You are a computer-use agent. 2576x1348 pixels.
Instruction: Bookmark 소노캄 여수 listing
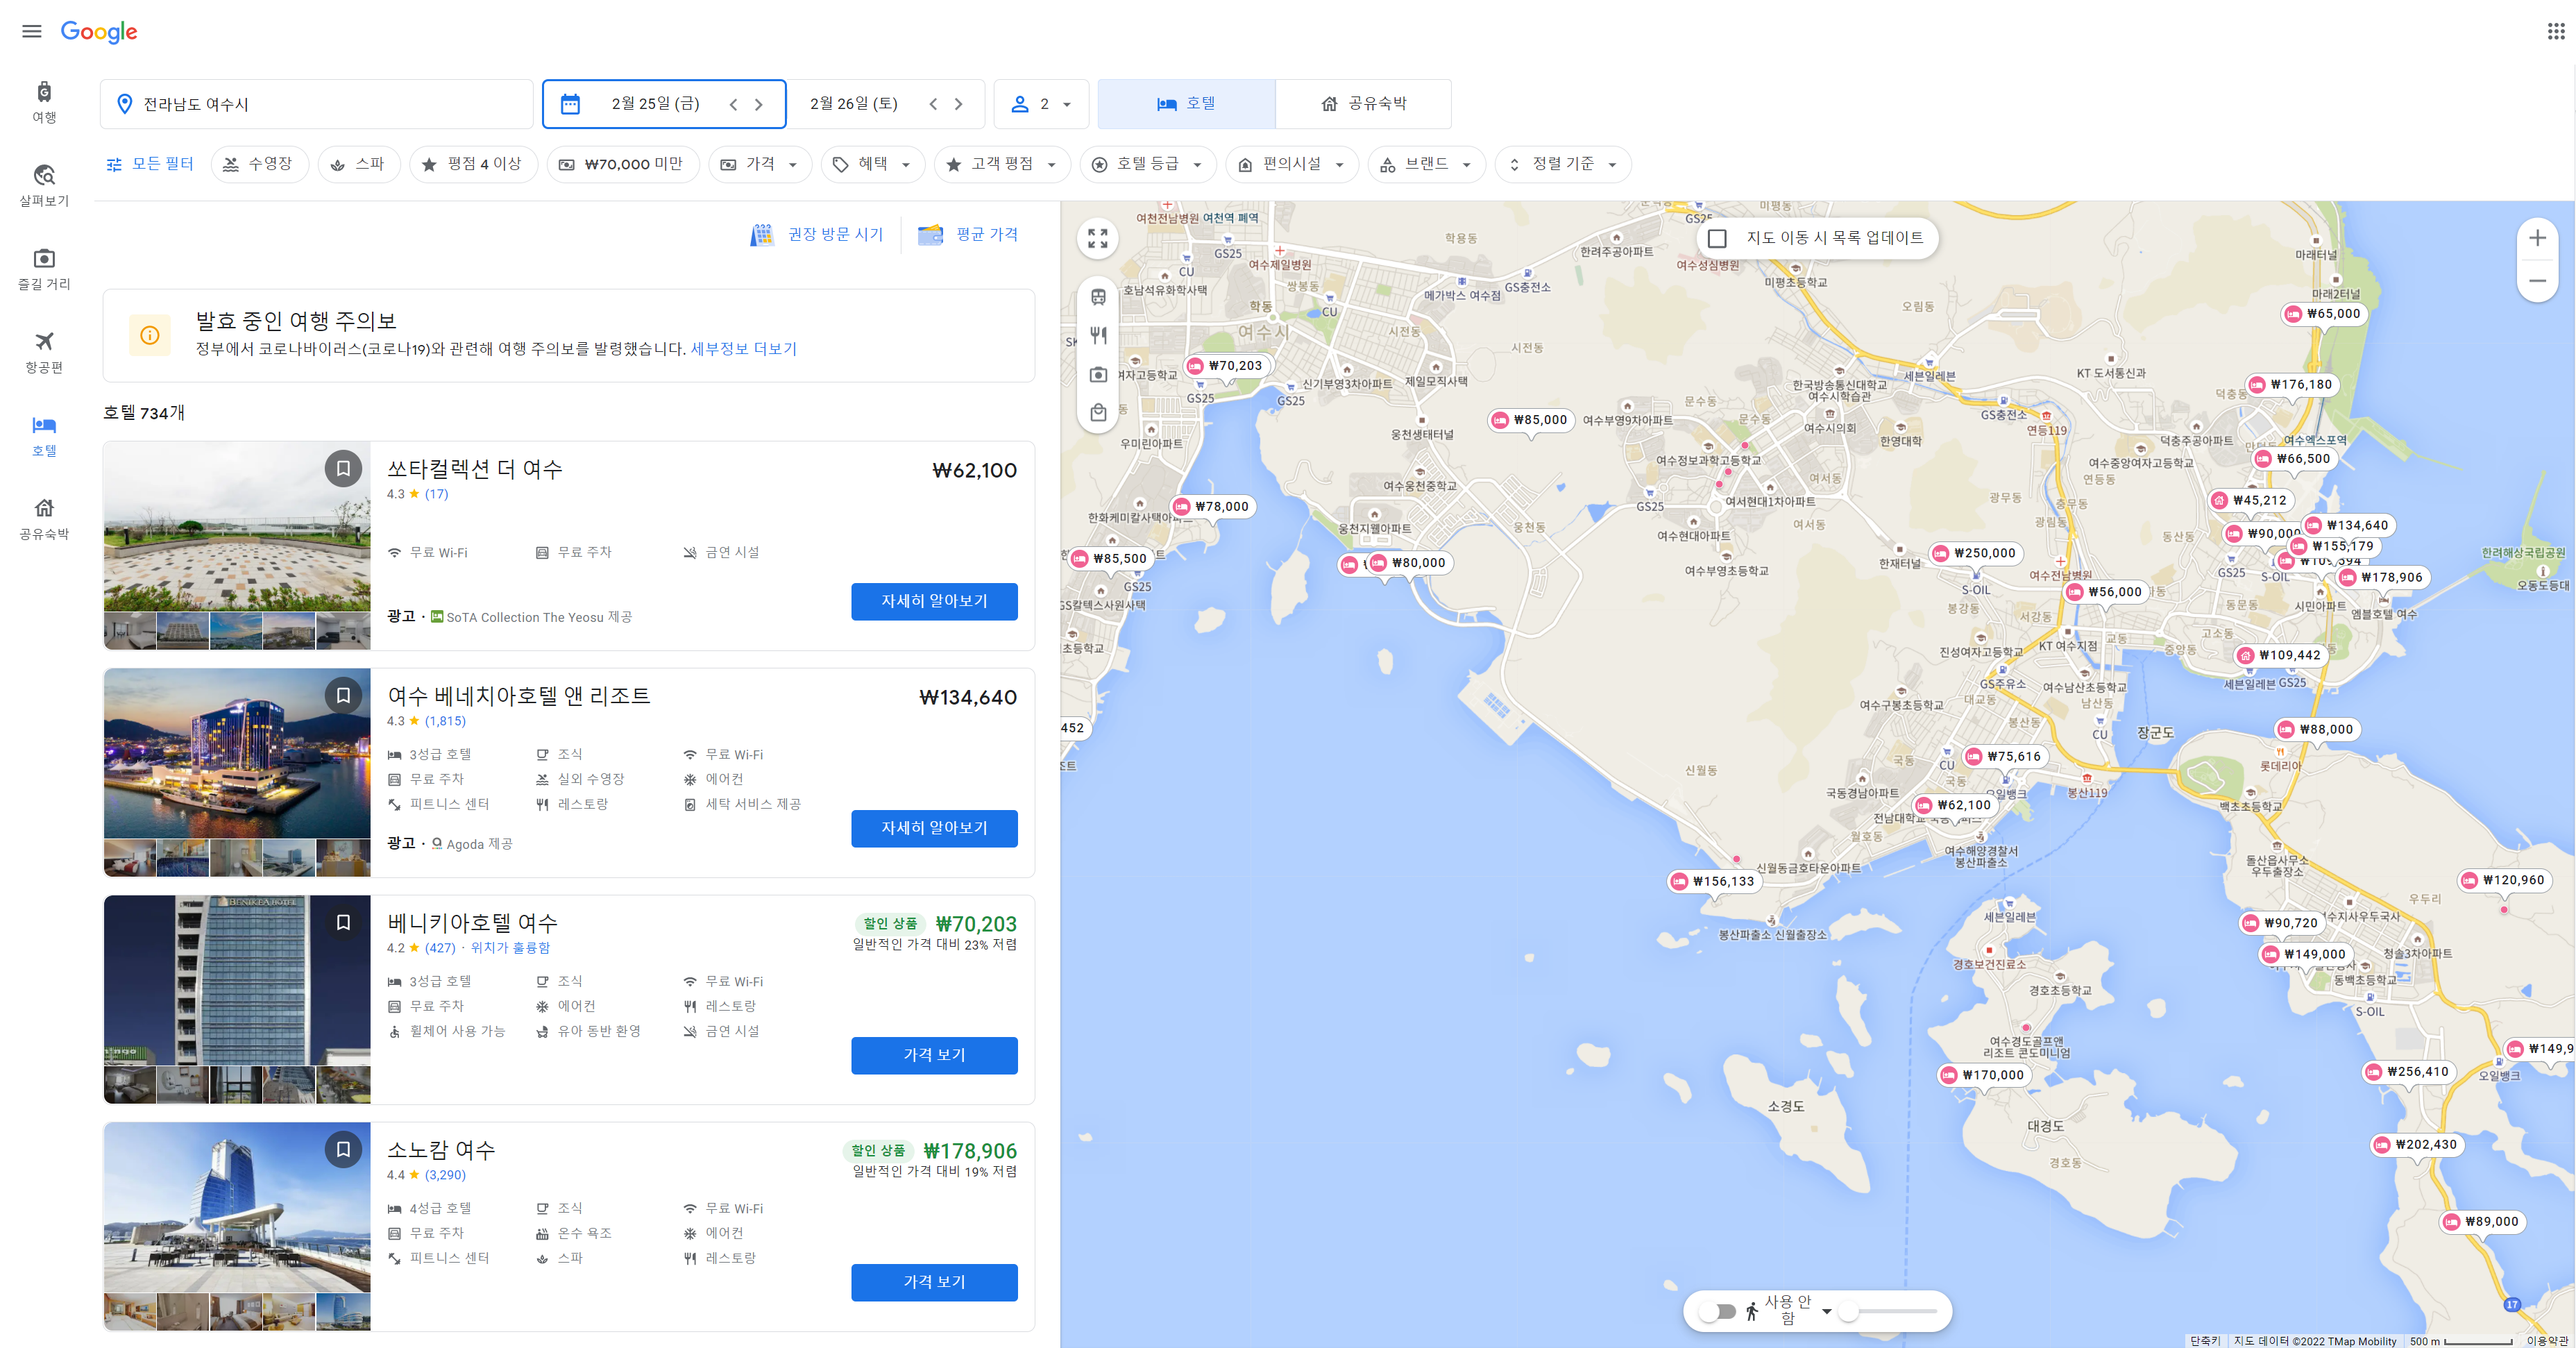tap(343, 1149)
